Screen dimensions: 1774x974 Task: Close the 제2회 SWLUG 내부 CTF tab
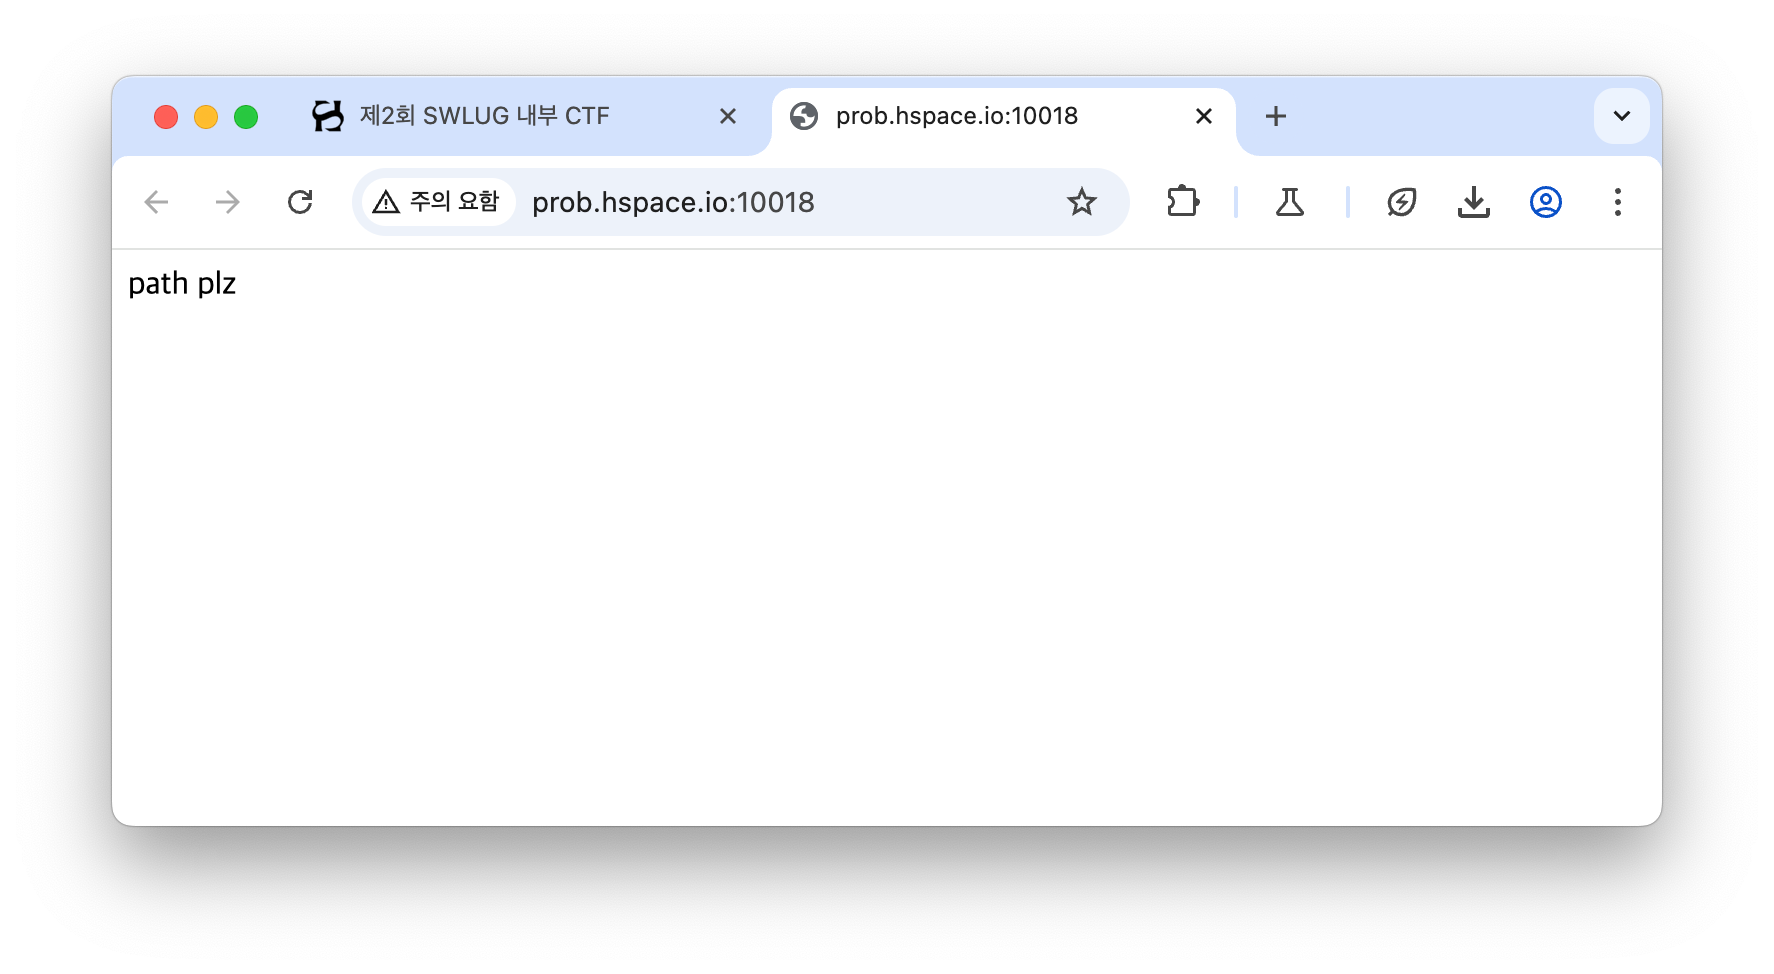(728, 116)
